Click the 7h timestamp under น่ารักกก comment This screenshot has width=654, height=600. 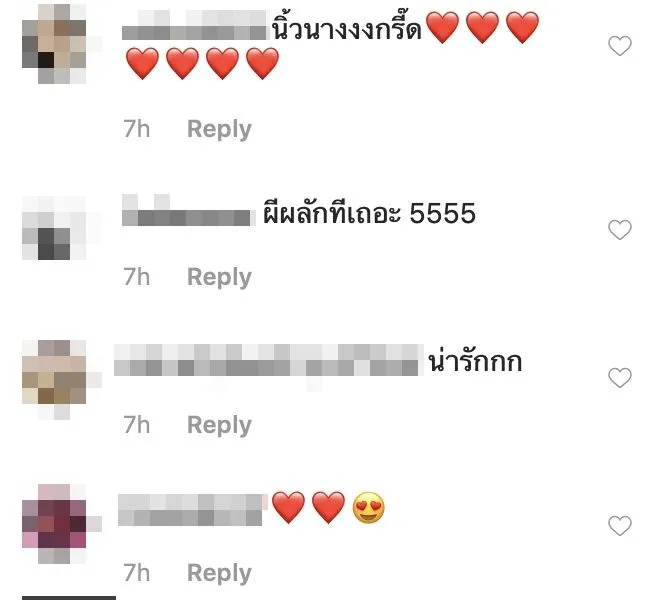click(136, 424)
